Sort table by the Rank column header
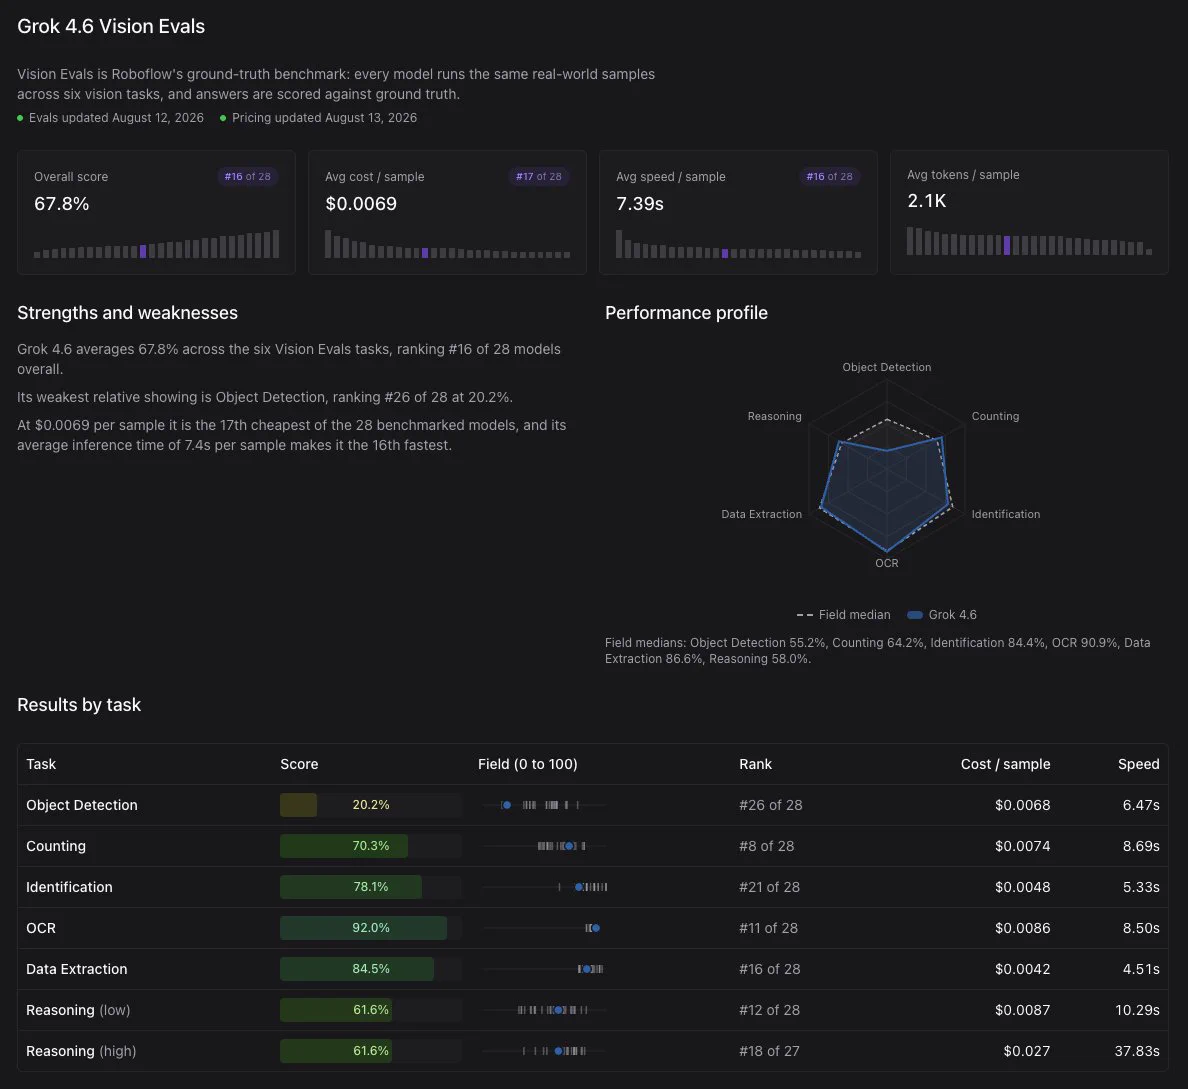1188x1089 pixels. [755, 764]
